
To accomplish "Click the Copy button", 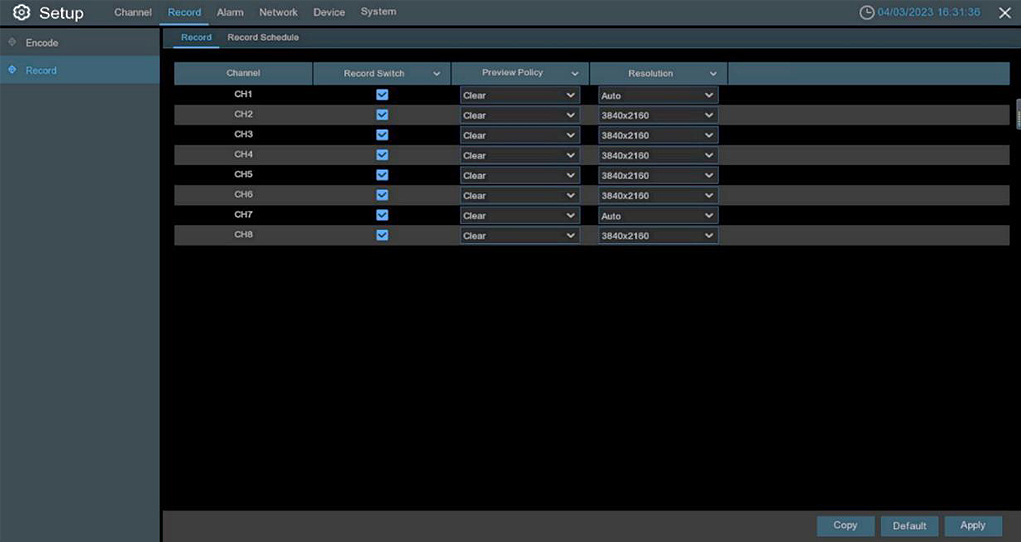I will 845,526.
